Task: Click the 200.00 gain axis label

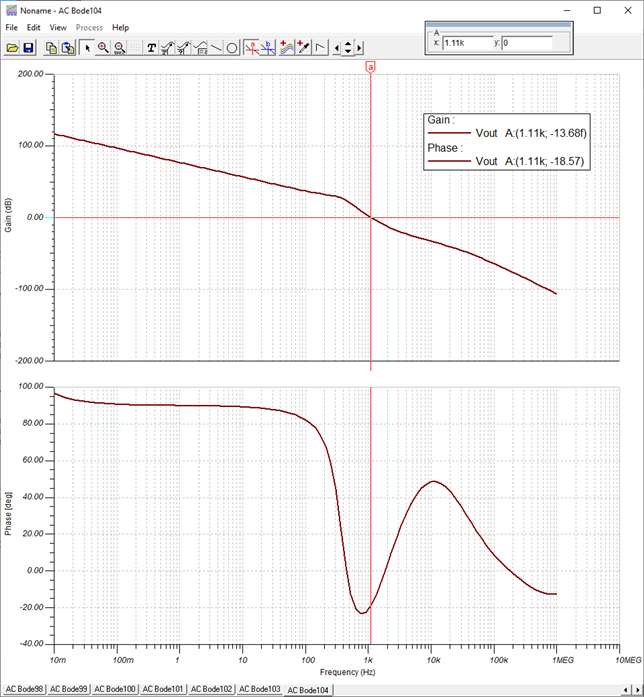Action: (31, 74)
